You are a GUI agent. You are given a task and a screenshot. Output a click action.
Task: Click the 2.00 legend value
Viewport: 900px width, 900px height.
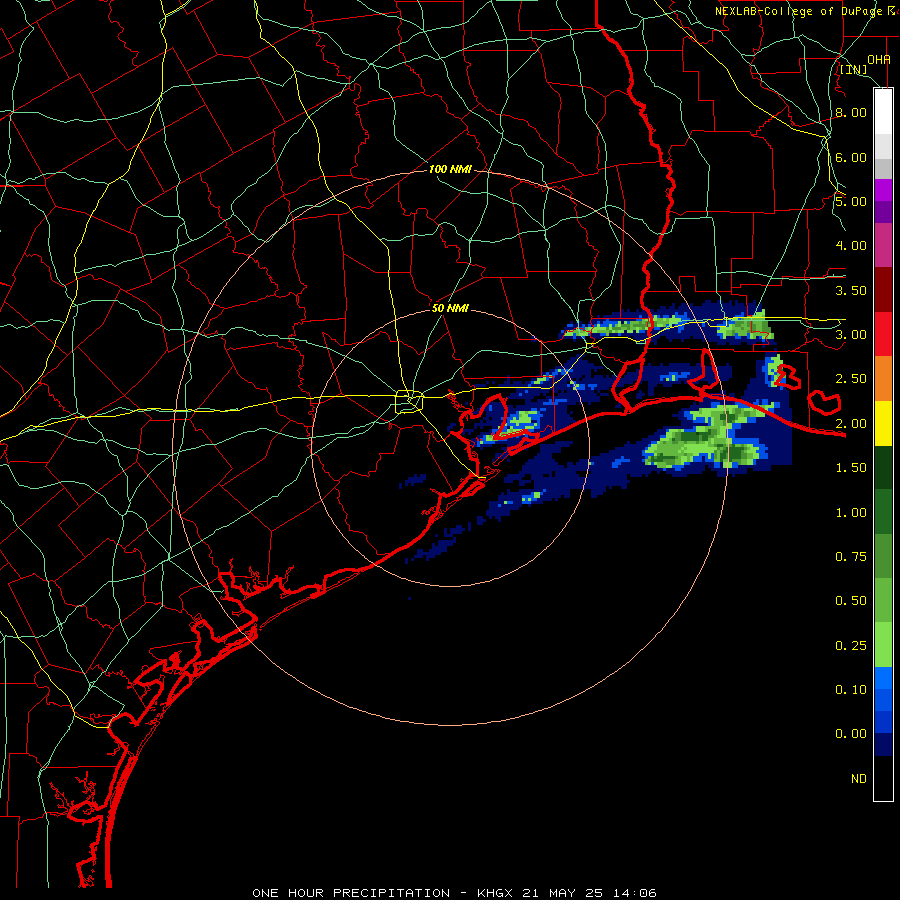851,424
